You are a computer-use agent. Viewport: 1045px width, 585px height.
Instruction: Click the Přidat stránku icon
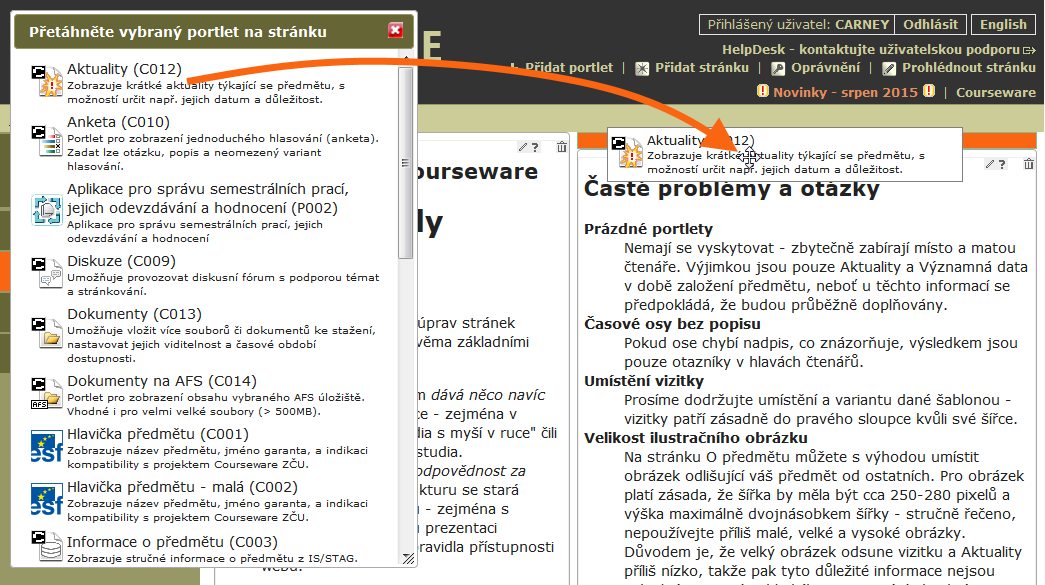642,69
